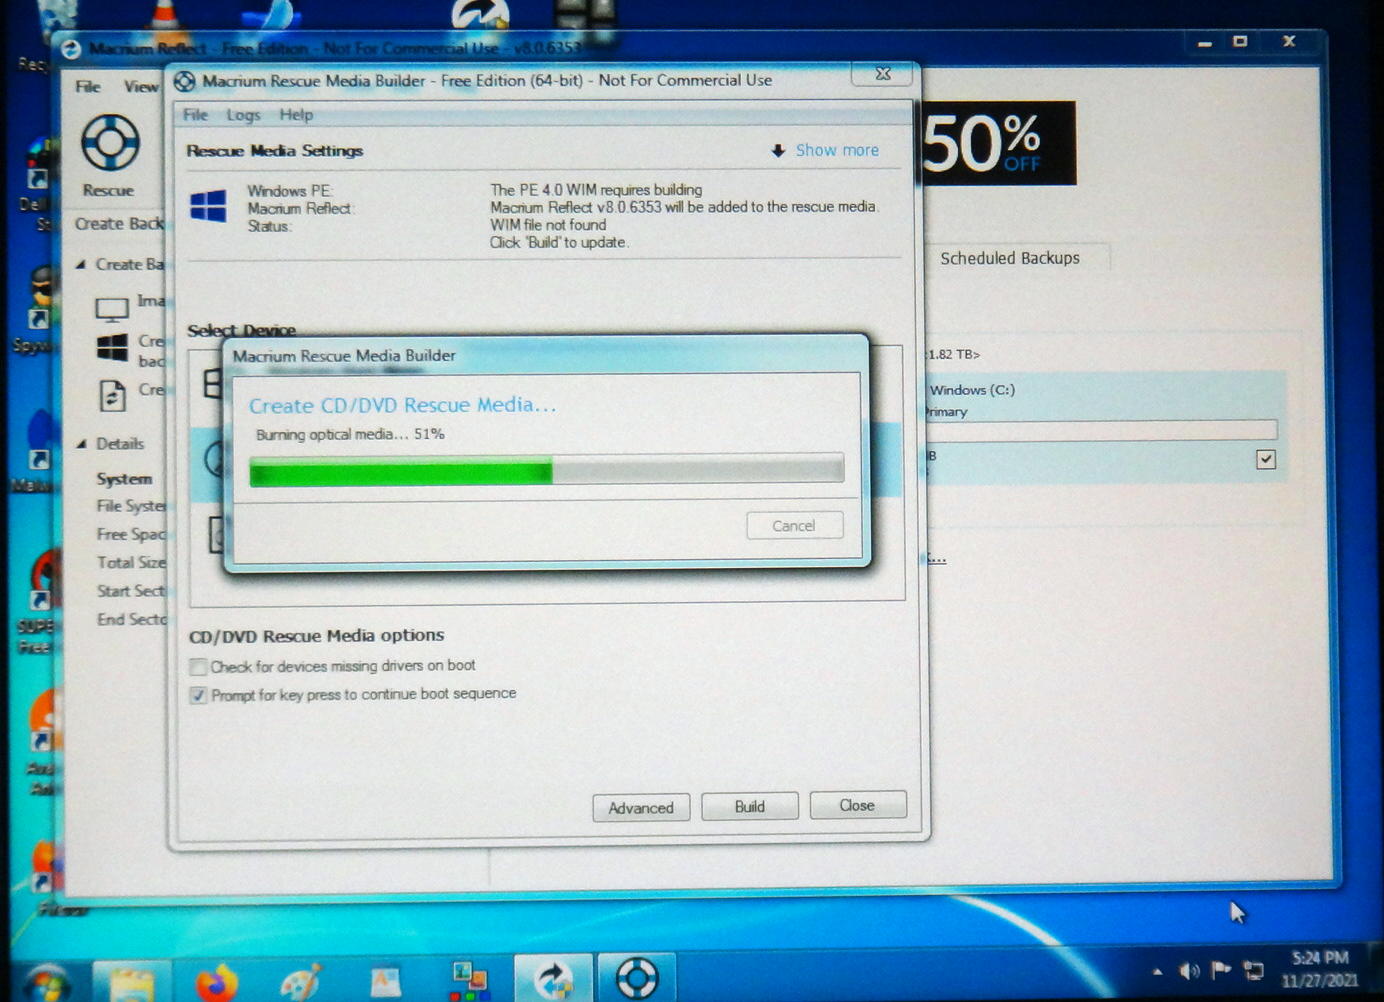
Task: Open the Logs menu
Action: pyautogui.click(x=243, y=115)
